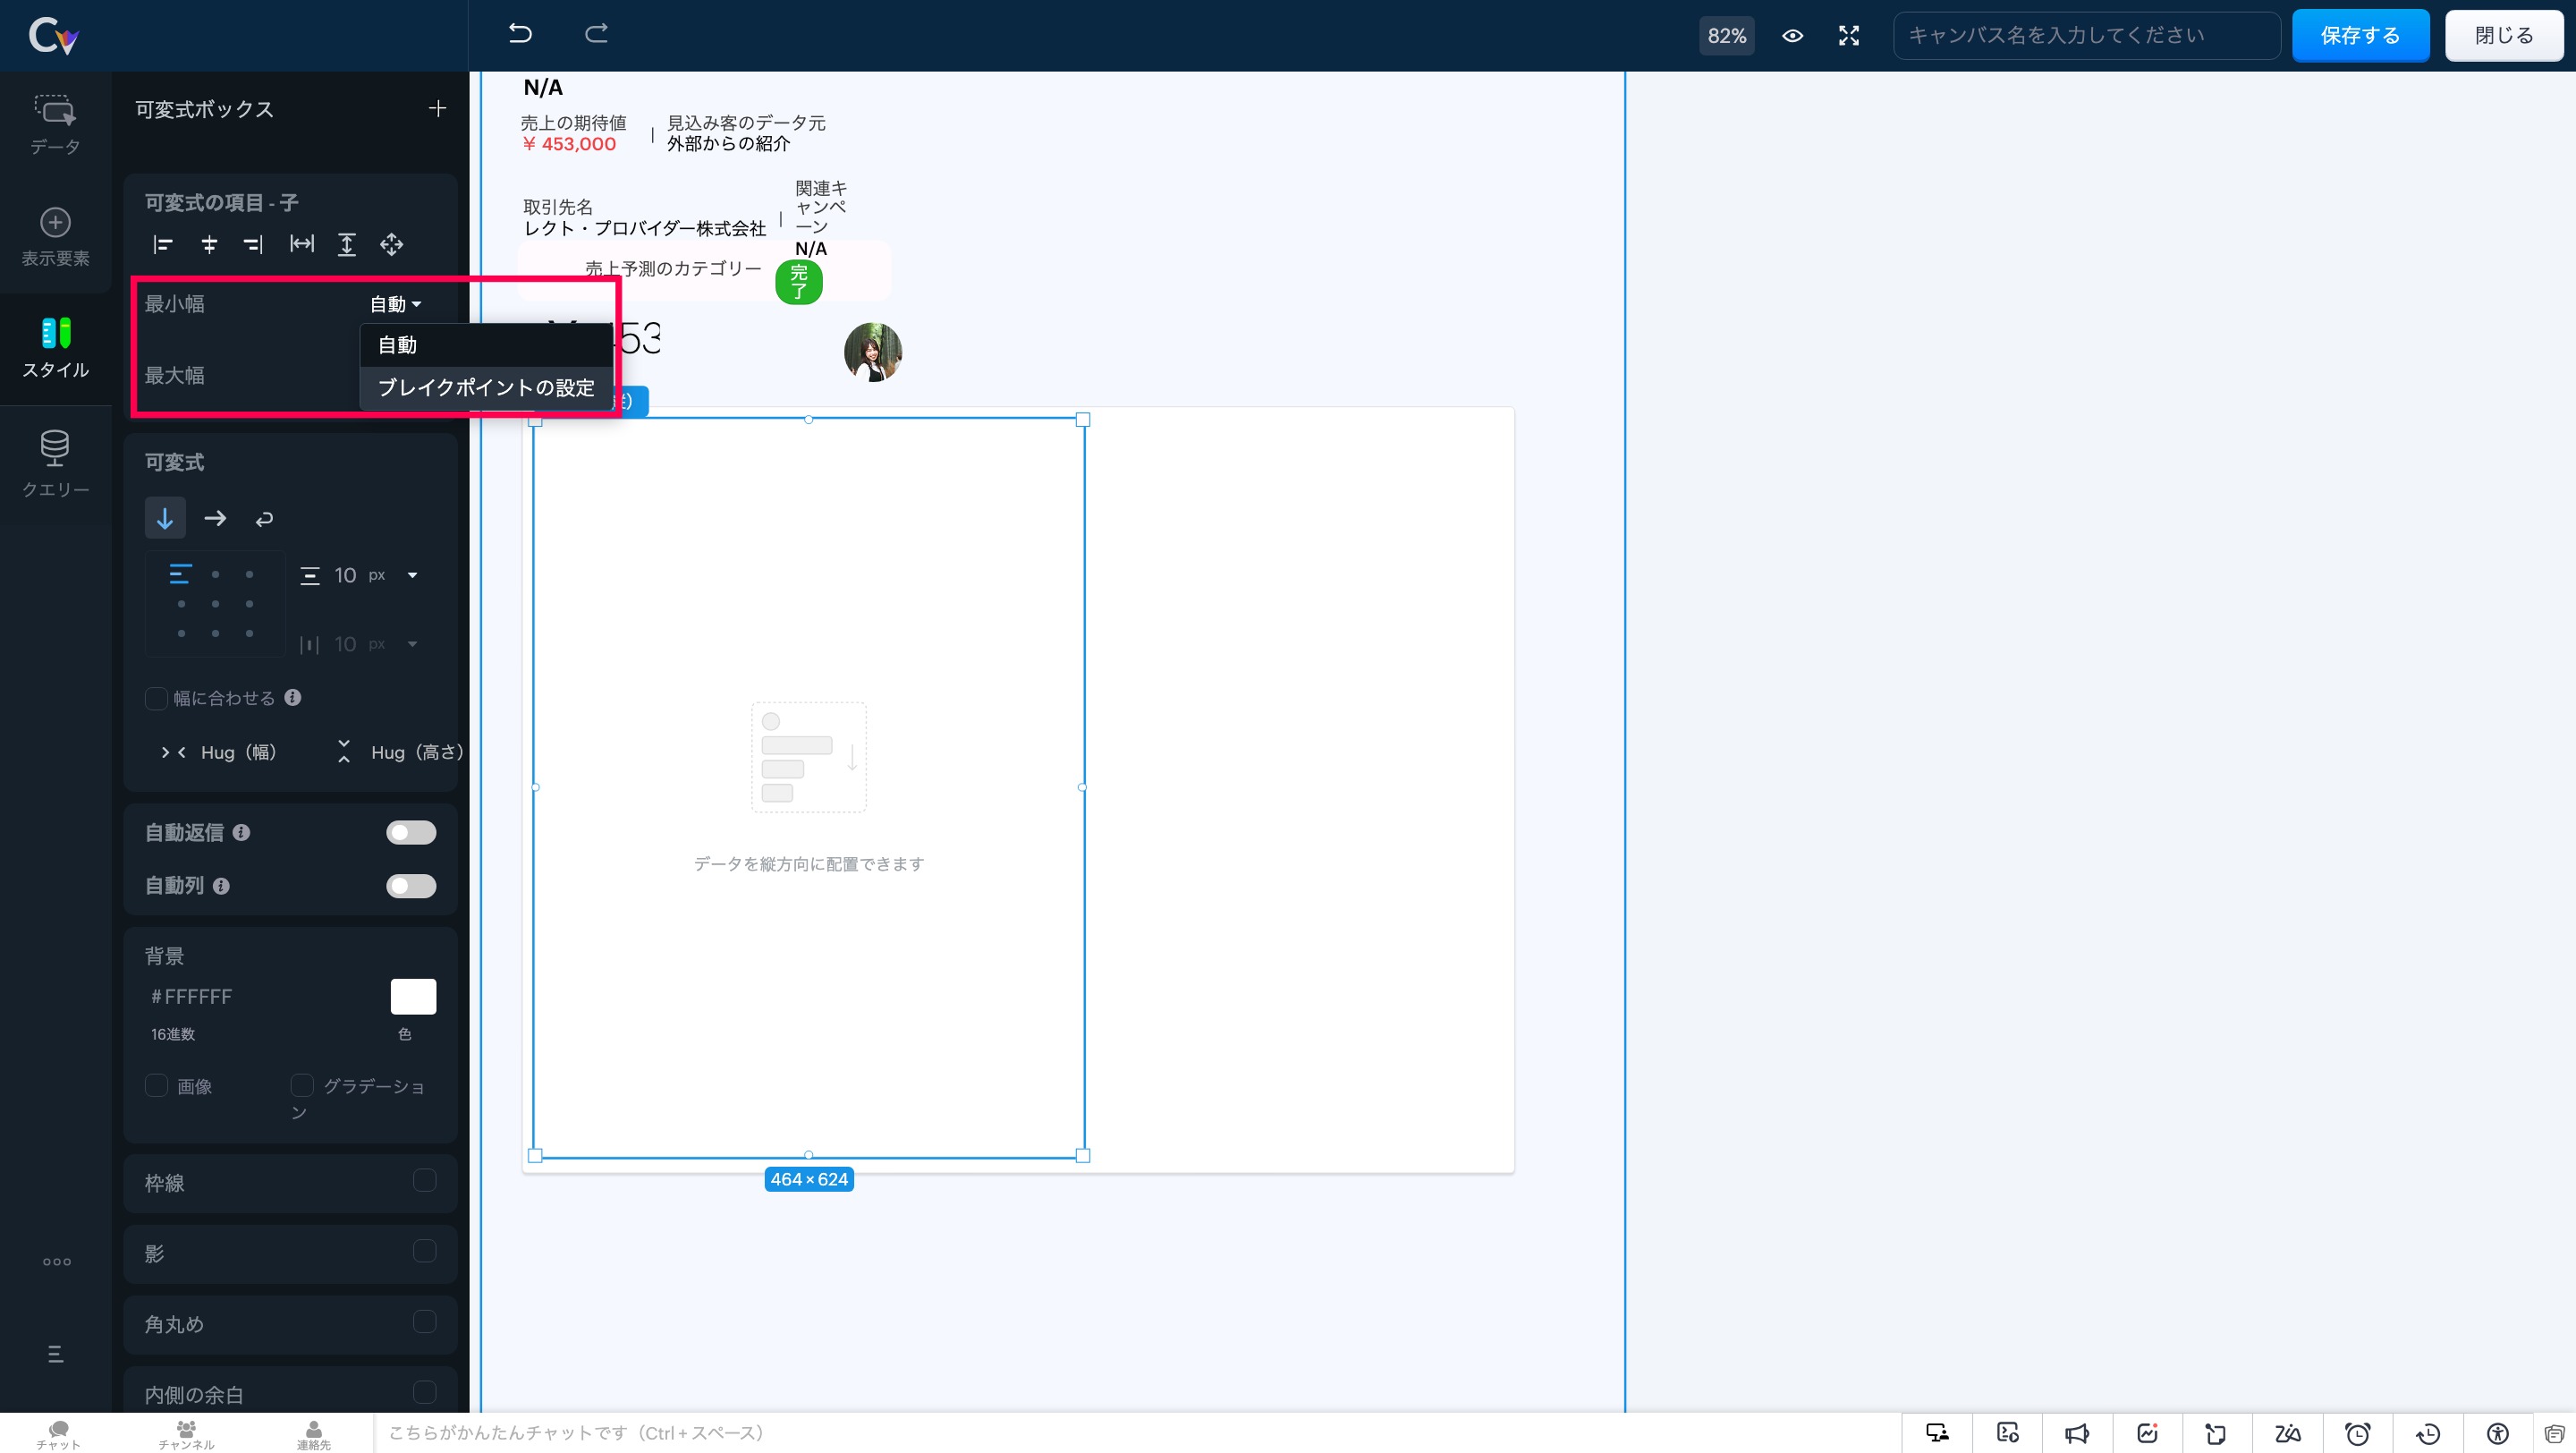Screen dimensions: 2576x1453
Task: Click the plus icon beside 可変式ボックス
Action: pyautogui.click(x=437, y=108)
